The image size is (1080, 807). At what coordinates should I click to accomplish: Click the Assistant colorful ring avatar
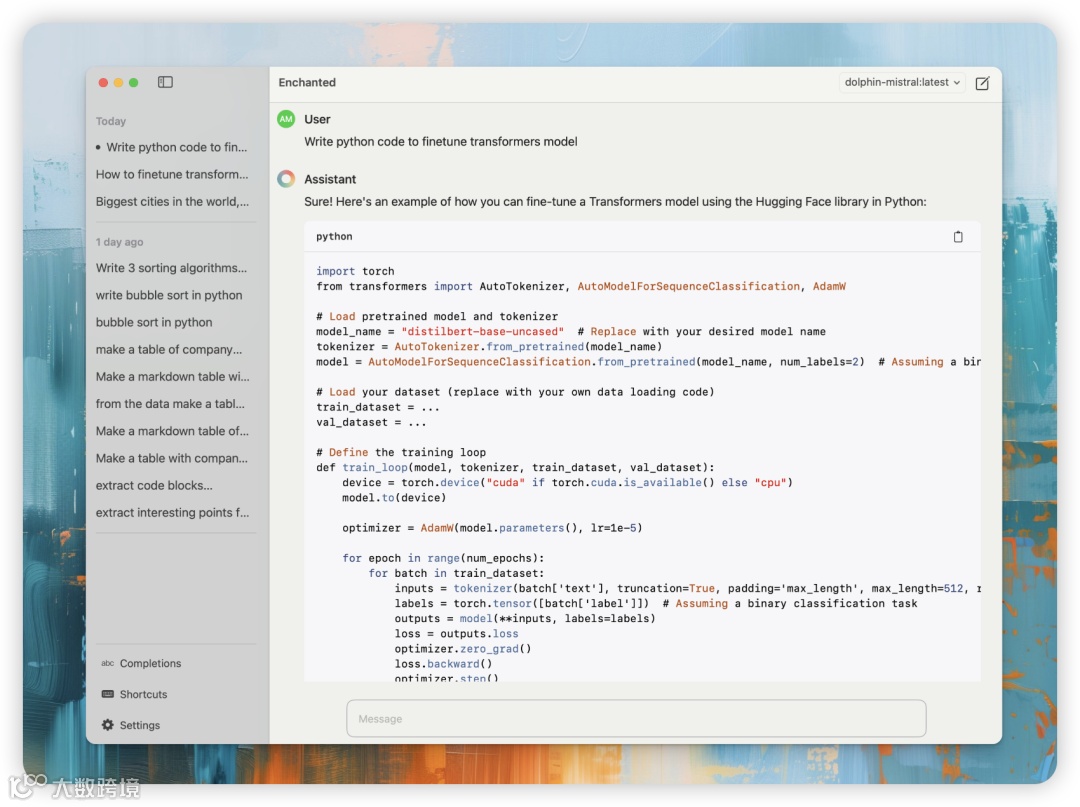click(286, 179)
